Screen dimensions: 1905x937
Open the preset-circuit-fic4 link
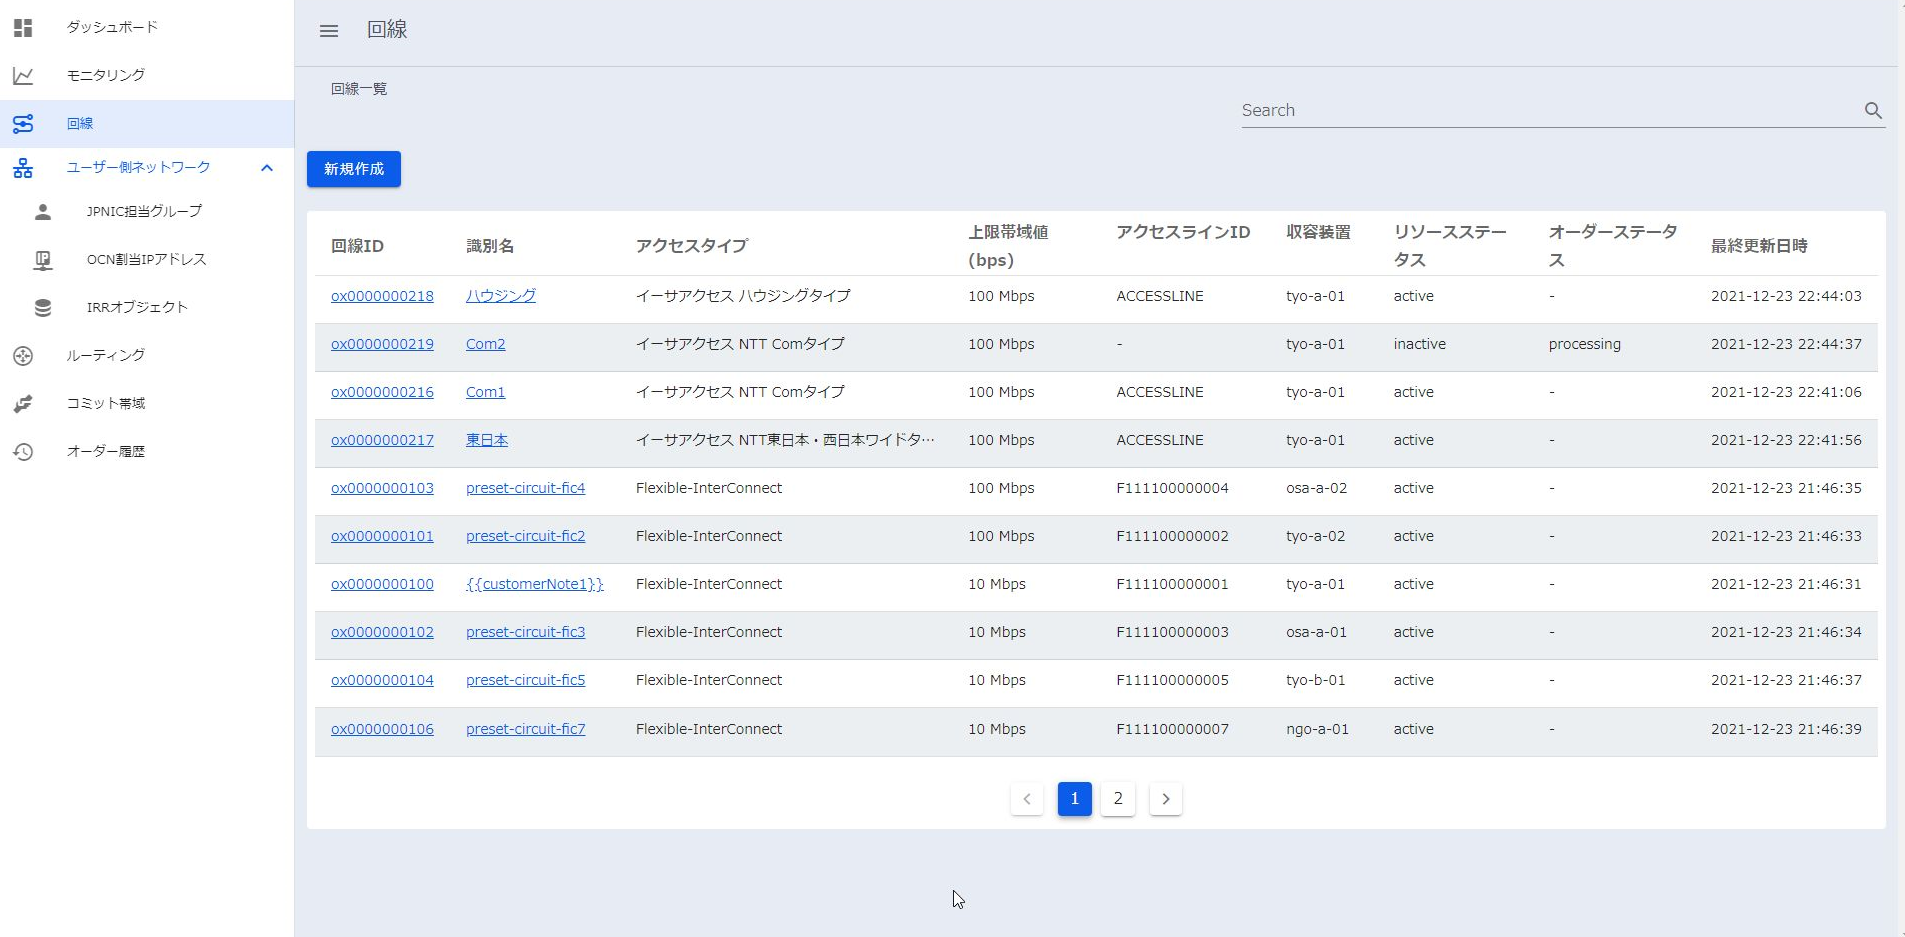pos(525,488)
